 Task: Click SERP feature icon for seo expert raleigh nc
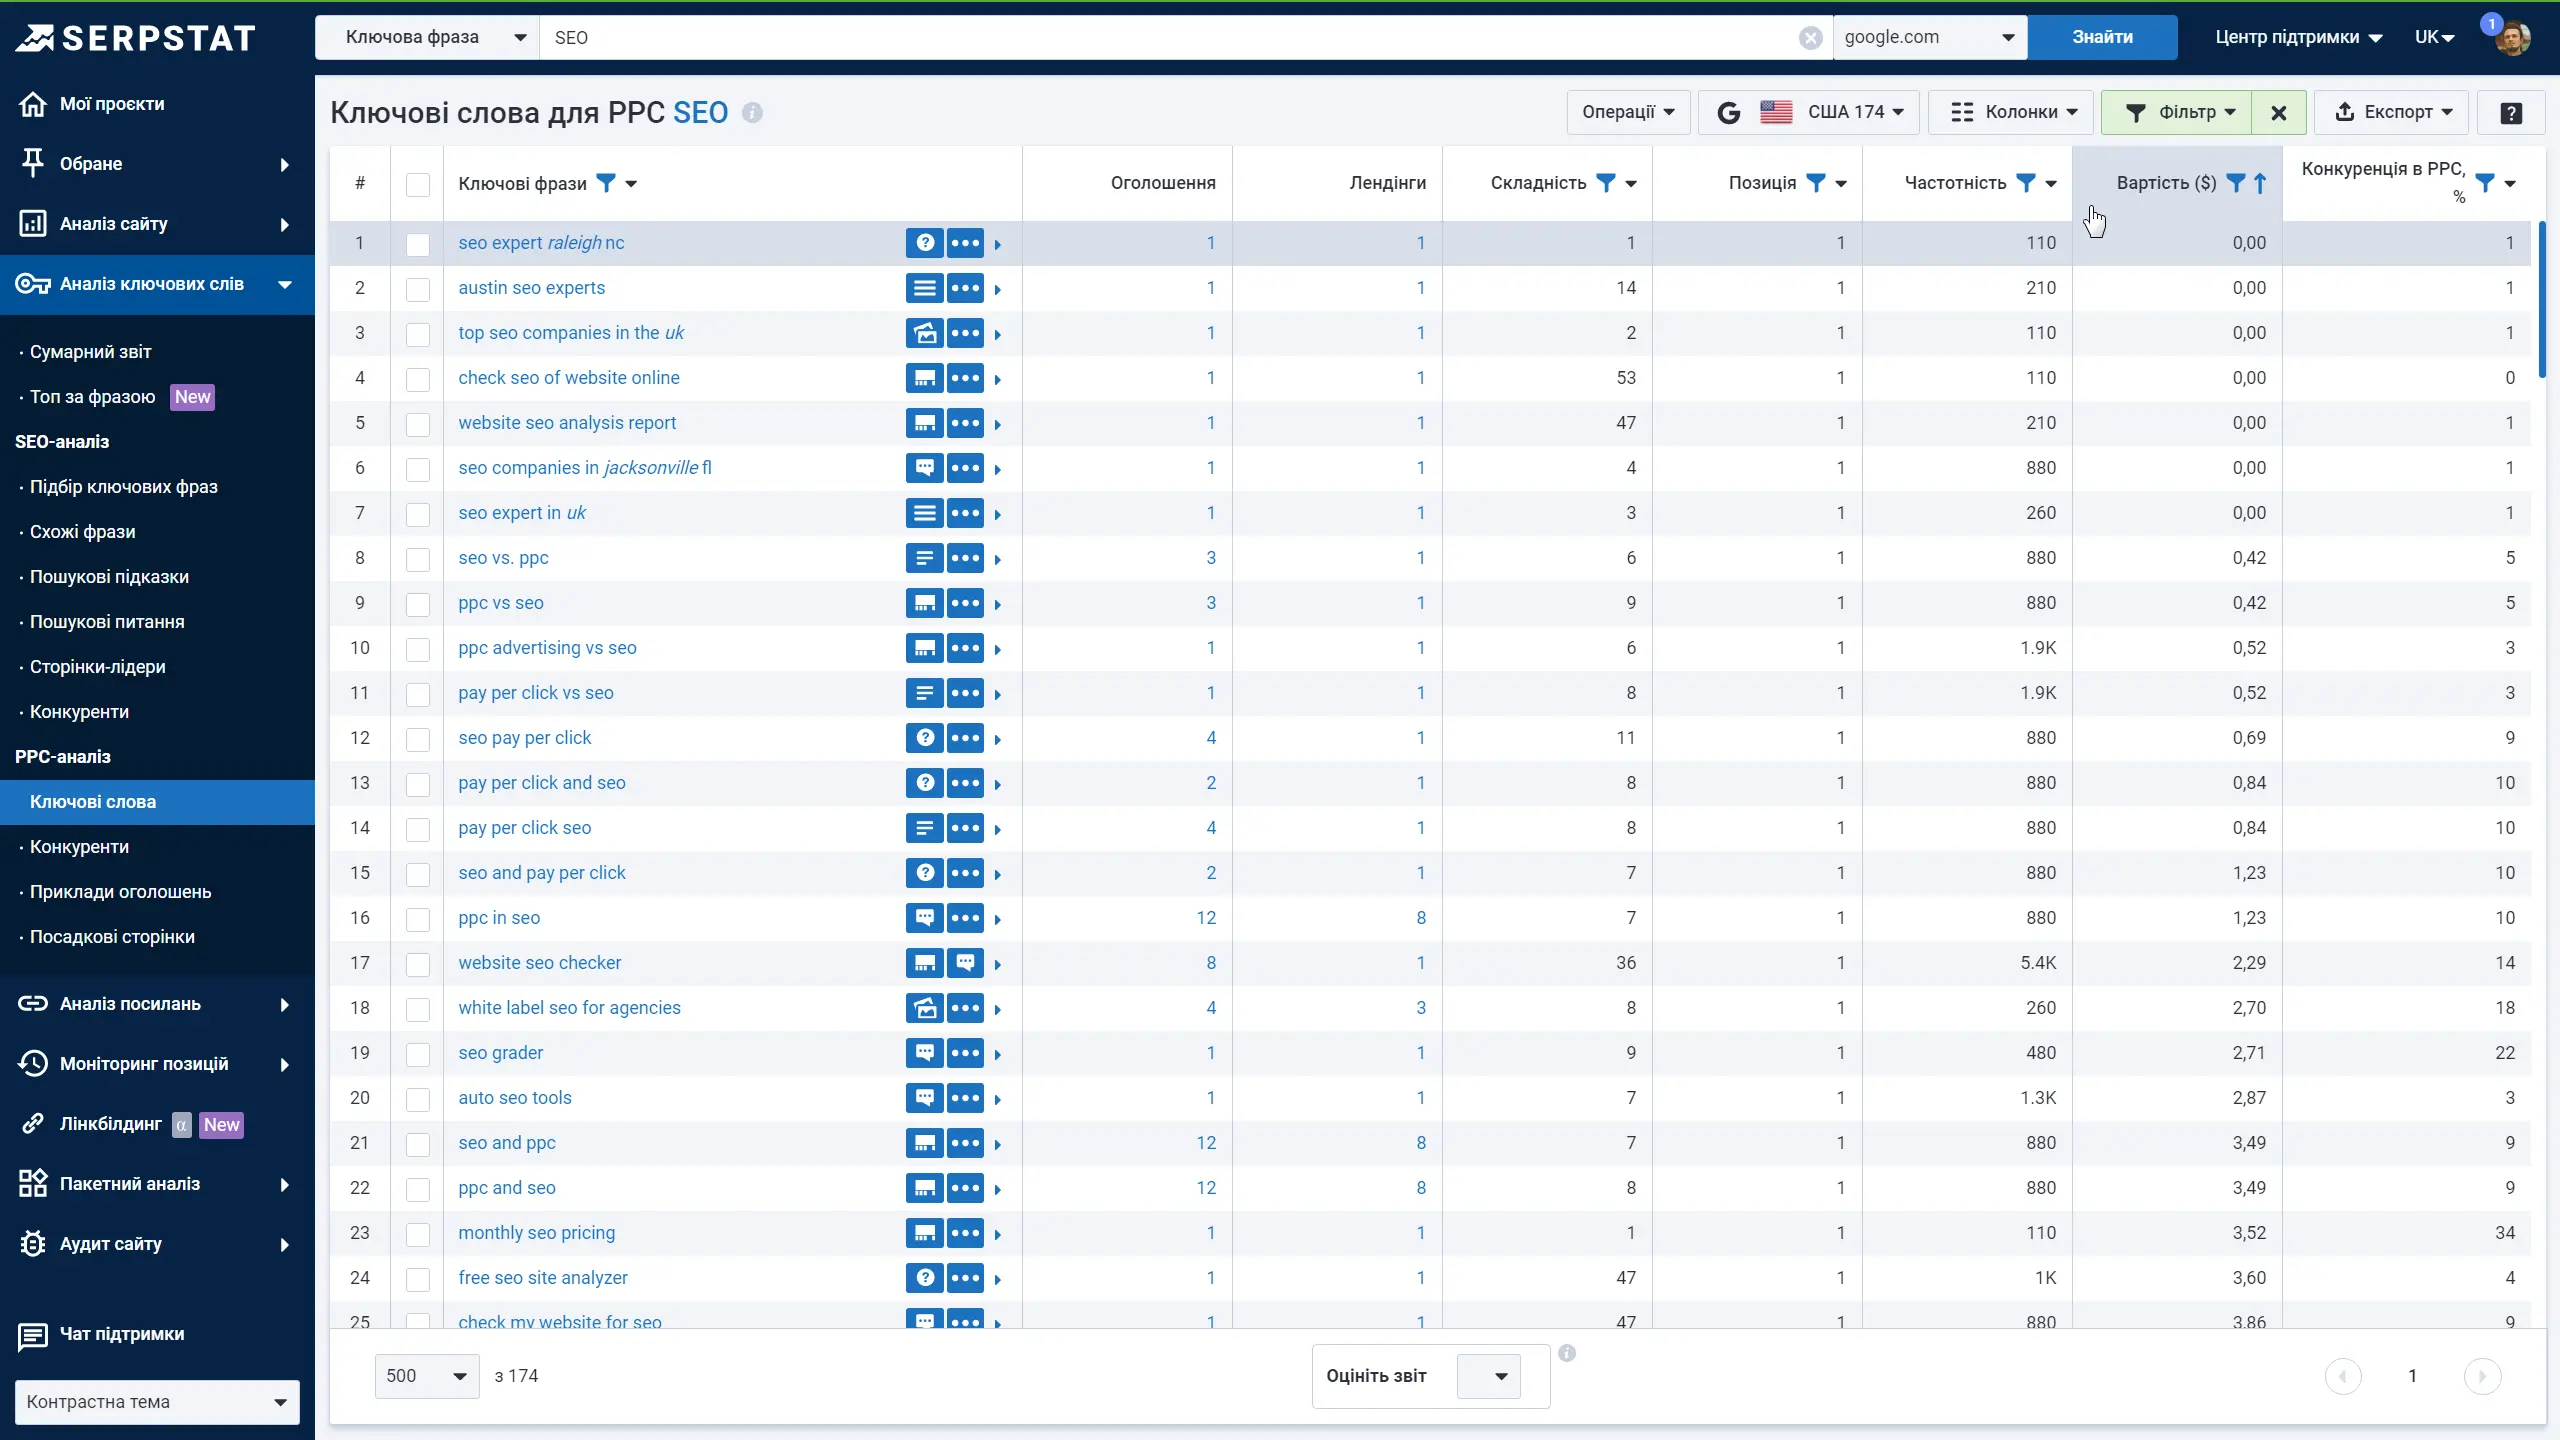point(925,243)
